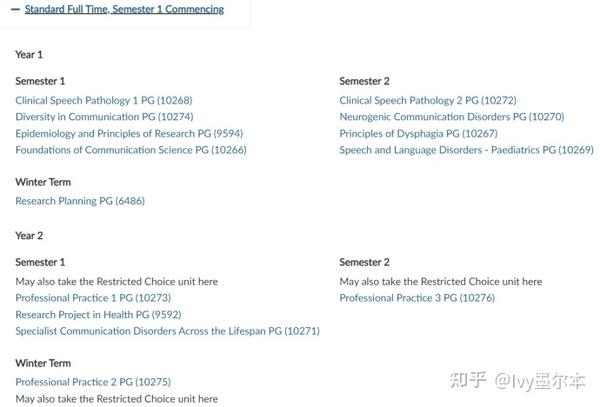Image resolution: width=600 pixels, height=407 pixels.
Task: Open Clinical Speech Pathology 1 PG (10268)
Action: tap(104, 100)
